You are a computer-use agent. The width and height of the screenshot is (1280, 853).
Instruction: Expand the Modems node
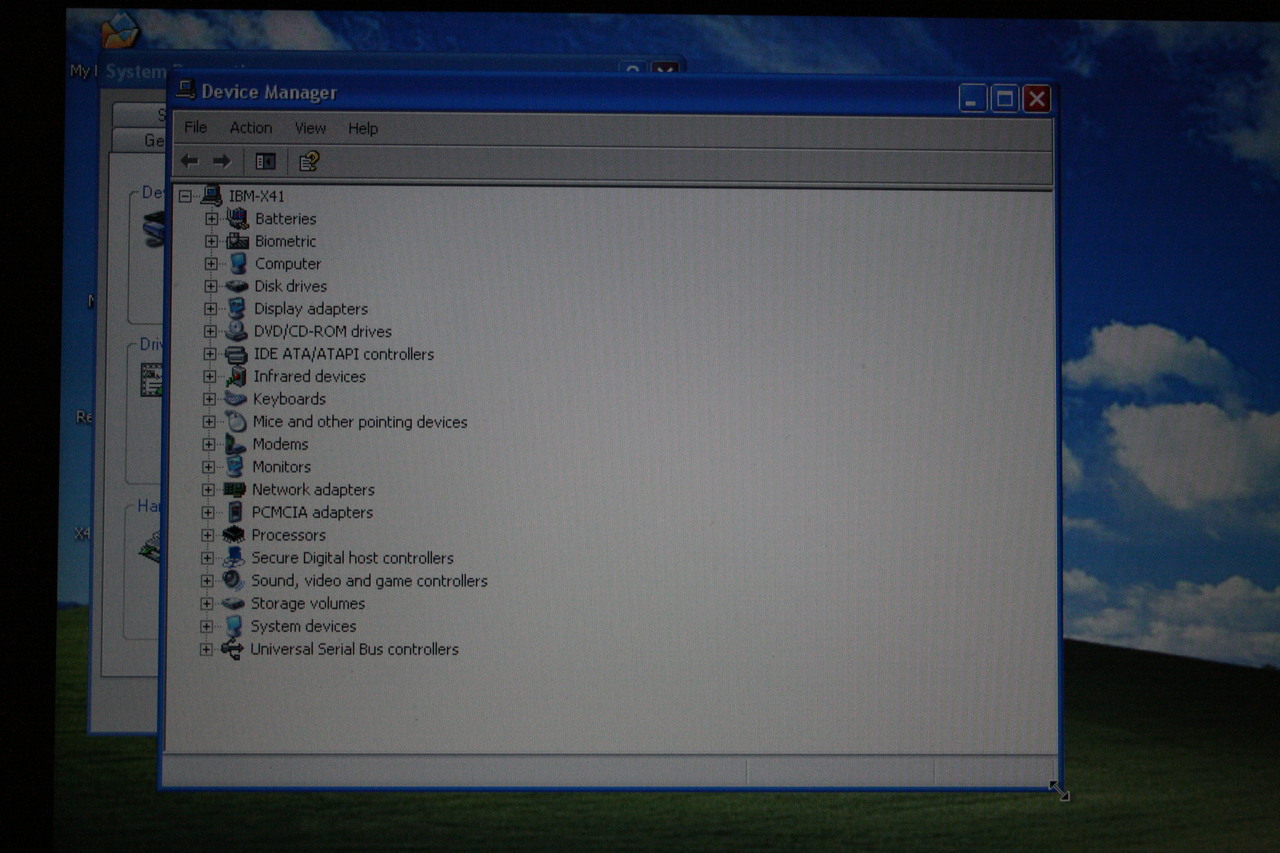(209, 444)
